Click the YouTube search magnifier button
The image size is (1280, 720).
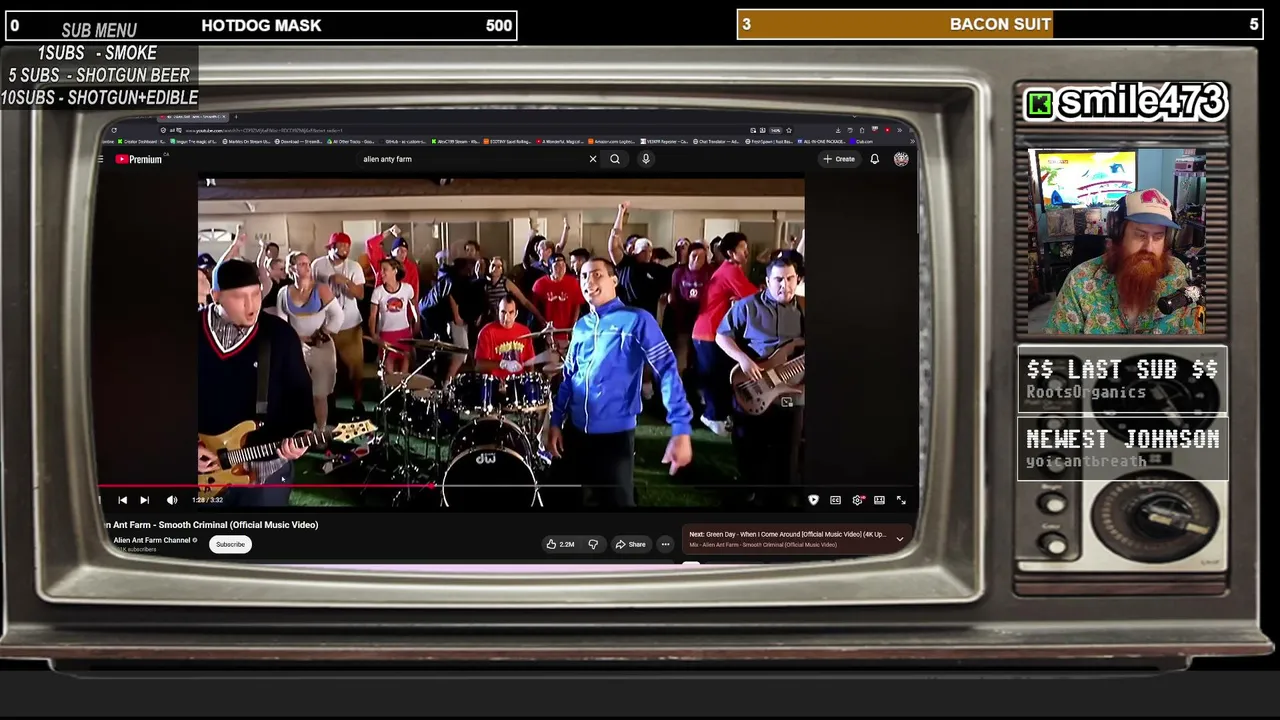pyautogui.click(x=615, y=159)
